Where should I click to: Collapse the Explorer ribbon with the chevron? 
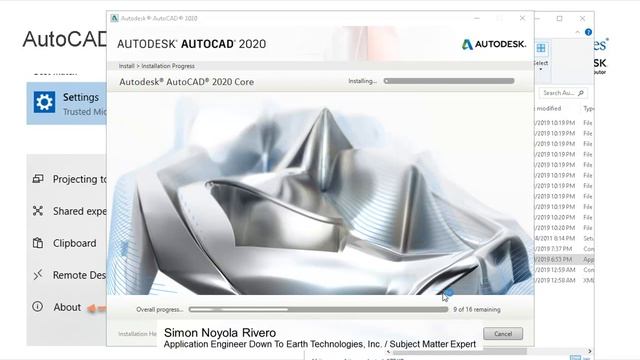pyautogui.click(x=578, y=32)
